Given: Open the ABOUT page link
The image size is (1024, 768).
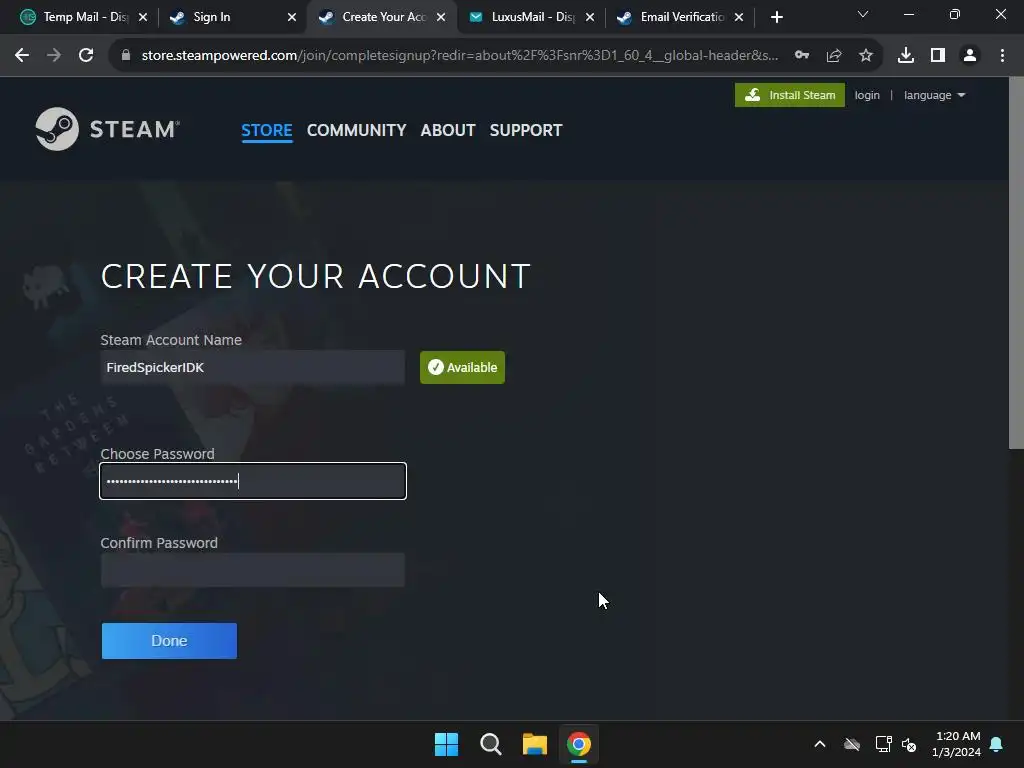Looking at the screenshot, I should click(448, 130).
